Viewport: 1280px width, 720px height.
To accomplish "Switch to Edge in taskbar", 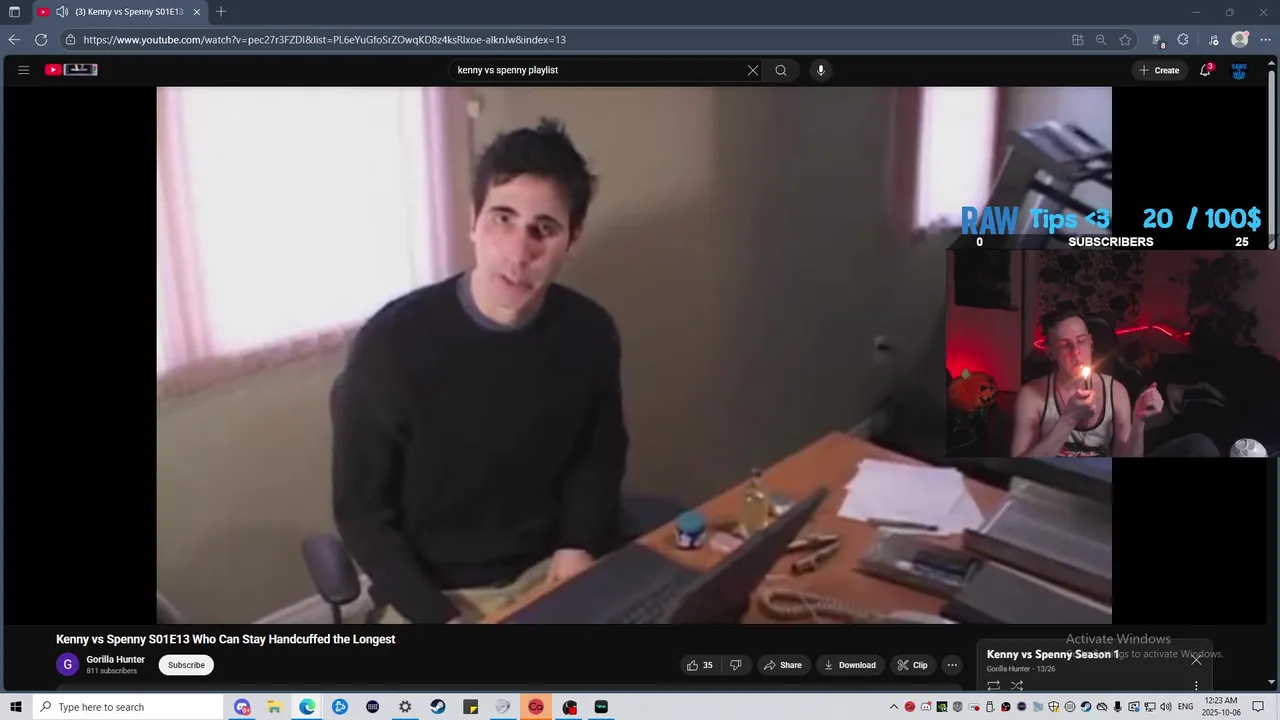I will pyautogui.click(x=307, y=707).
